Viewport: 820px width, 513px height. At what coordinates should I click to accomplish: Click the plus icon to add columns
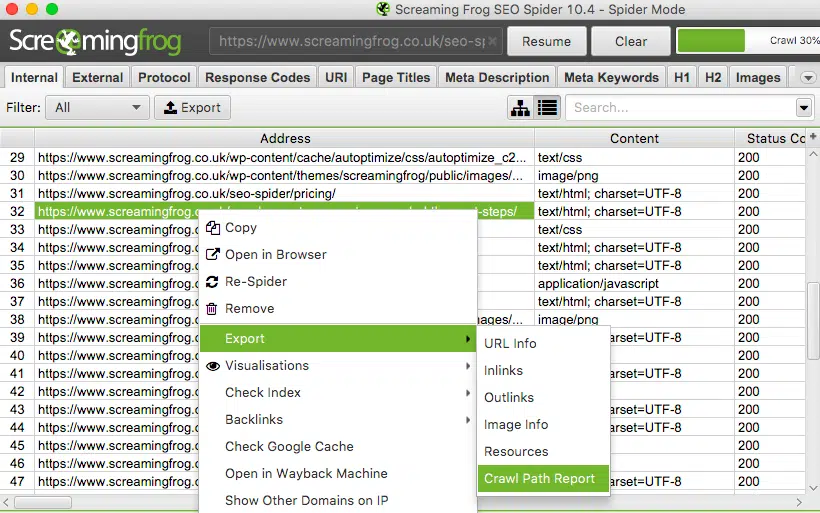click(x=813, y=136)
